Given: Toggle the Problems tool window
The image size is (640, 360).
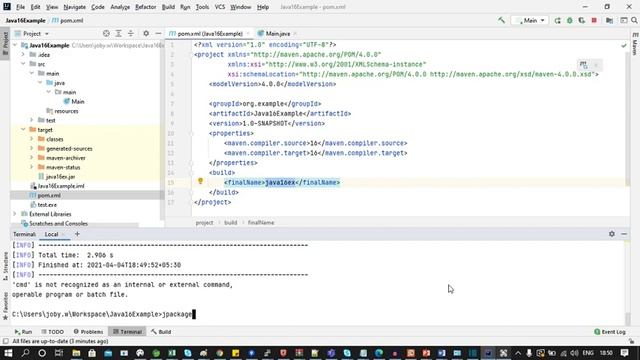Looking at the screenshot, I should pos(88,332).
